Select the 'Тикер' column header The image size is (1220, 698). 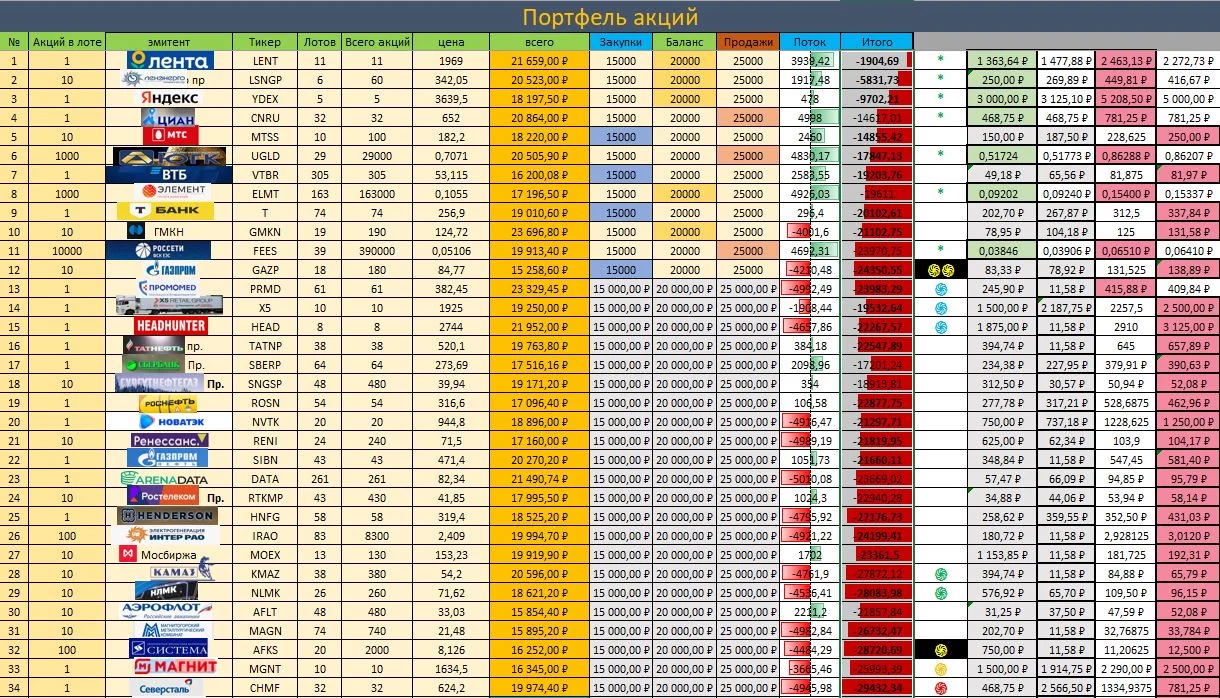(x=265, y=42)
